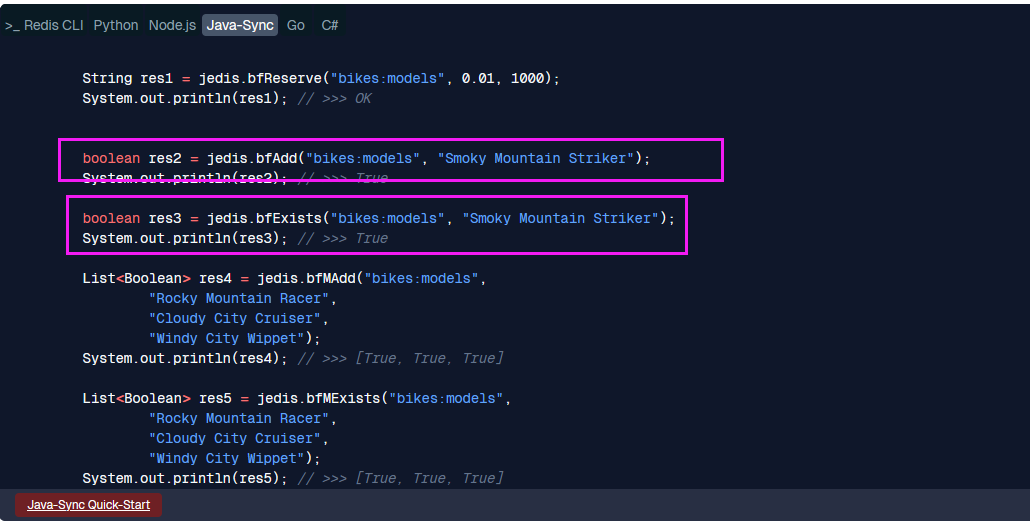Select the Python code tab
1030x523 pixels.
116,25
